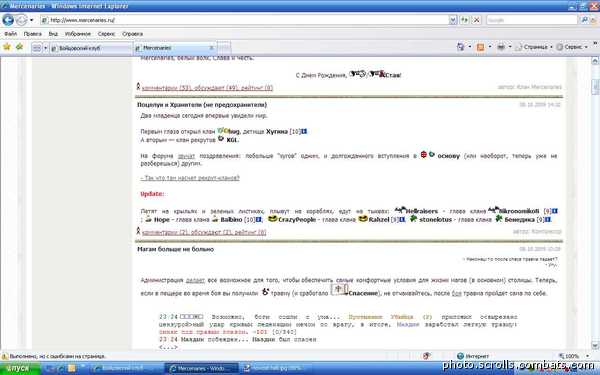Open the underlined 'делает' link in Администрация text

click(195, 280)
